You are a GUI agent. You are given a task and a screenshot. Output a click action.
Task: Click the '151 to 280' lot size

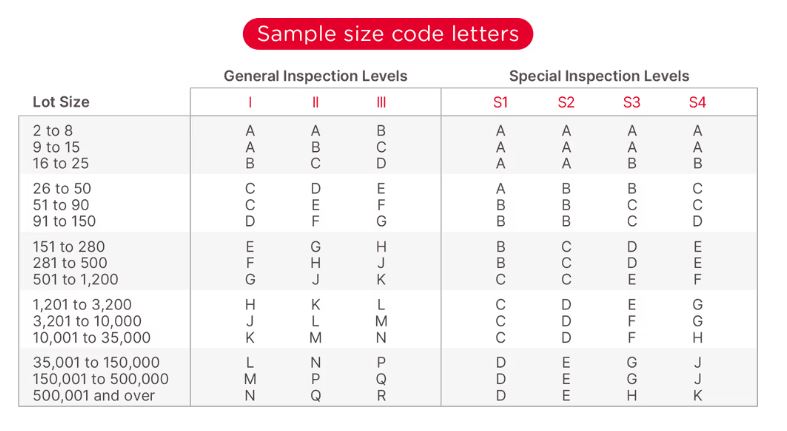[x=69, y=246]
